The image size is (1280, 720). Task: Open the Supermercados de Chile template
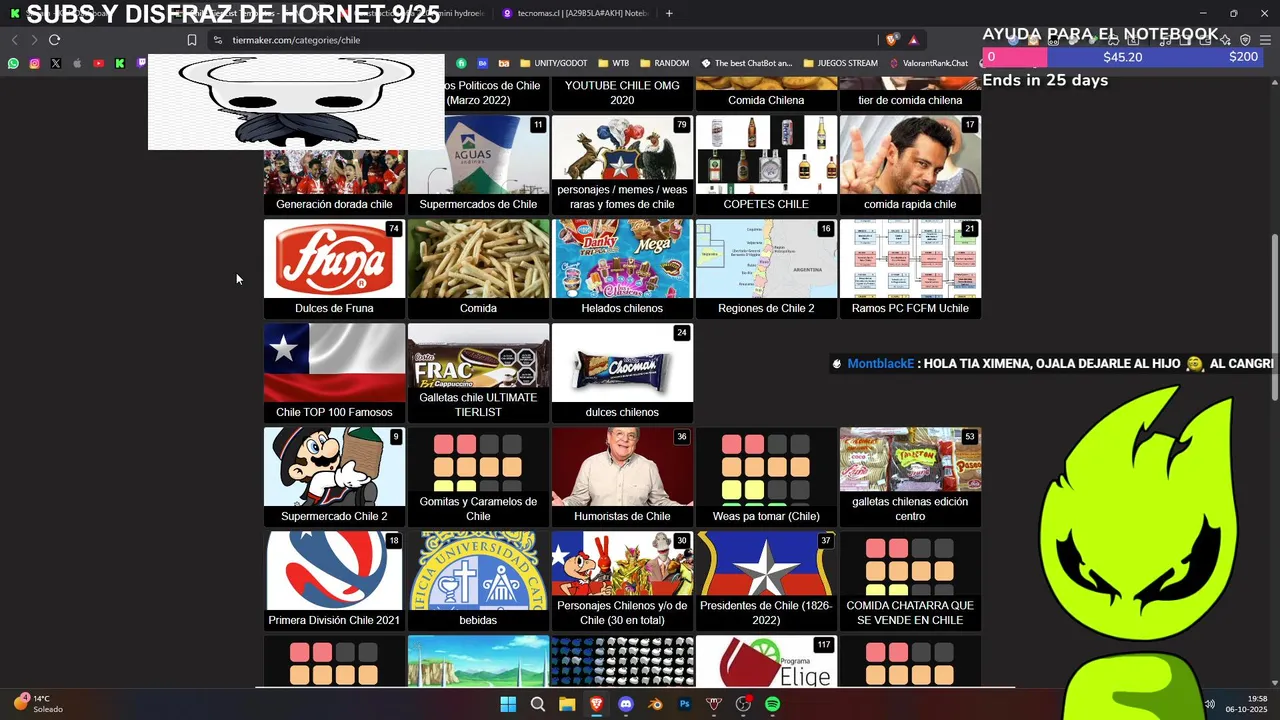click(478, 164)
